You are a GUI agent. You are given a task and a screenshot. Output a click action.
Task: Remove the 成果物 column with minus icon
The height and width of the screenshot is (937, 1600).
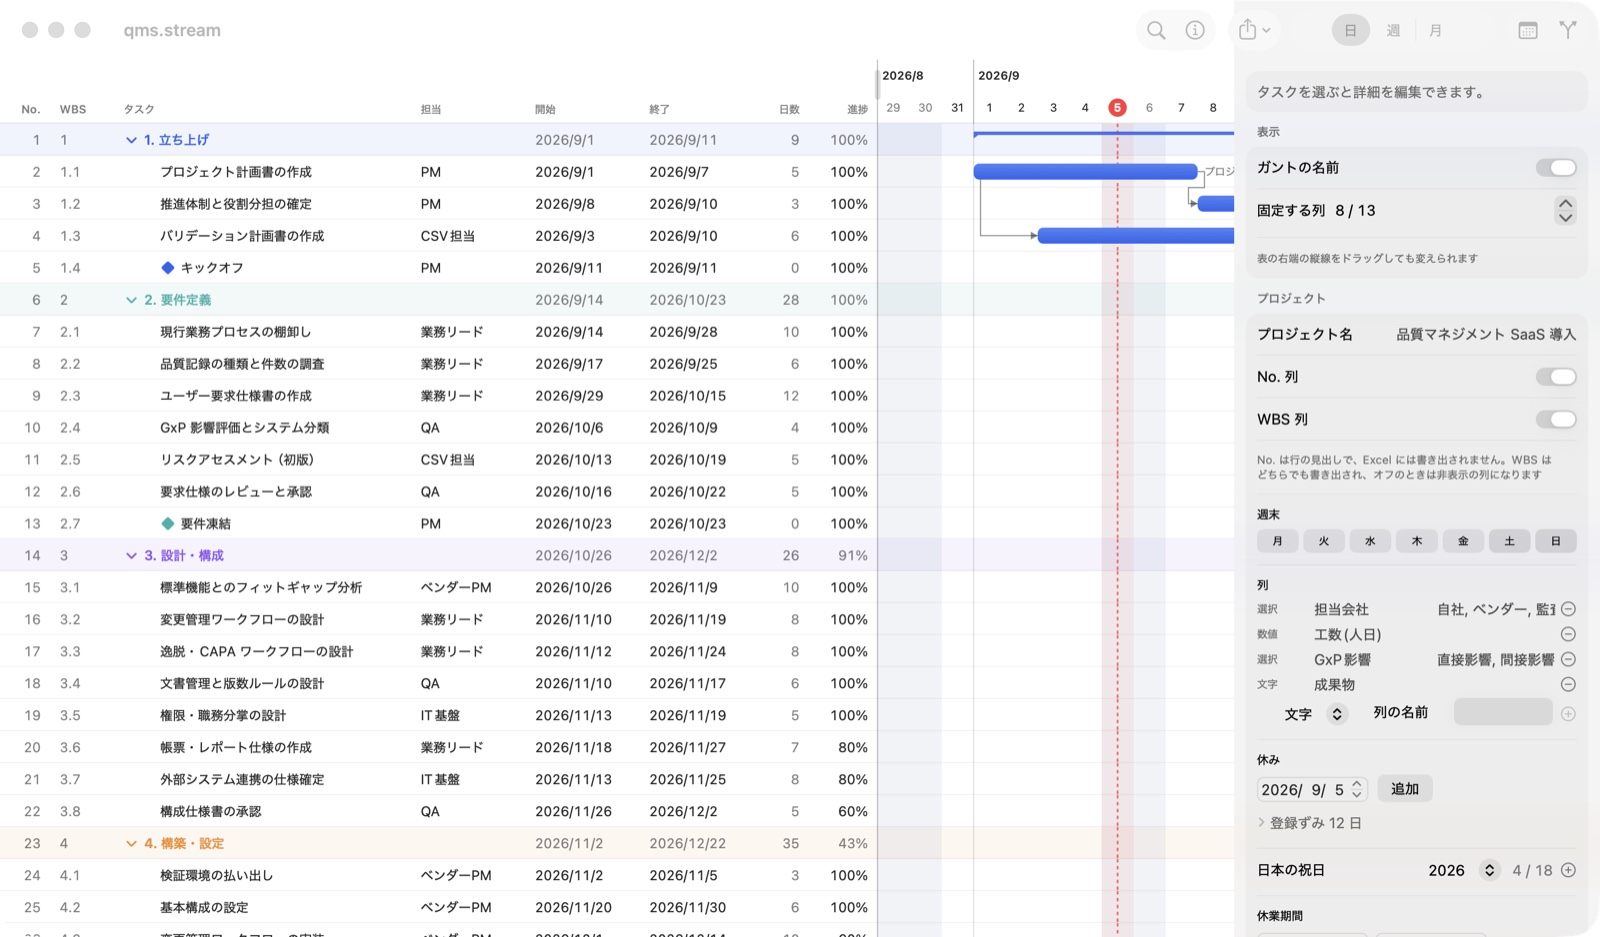tap(1568, 684)
